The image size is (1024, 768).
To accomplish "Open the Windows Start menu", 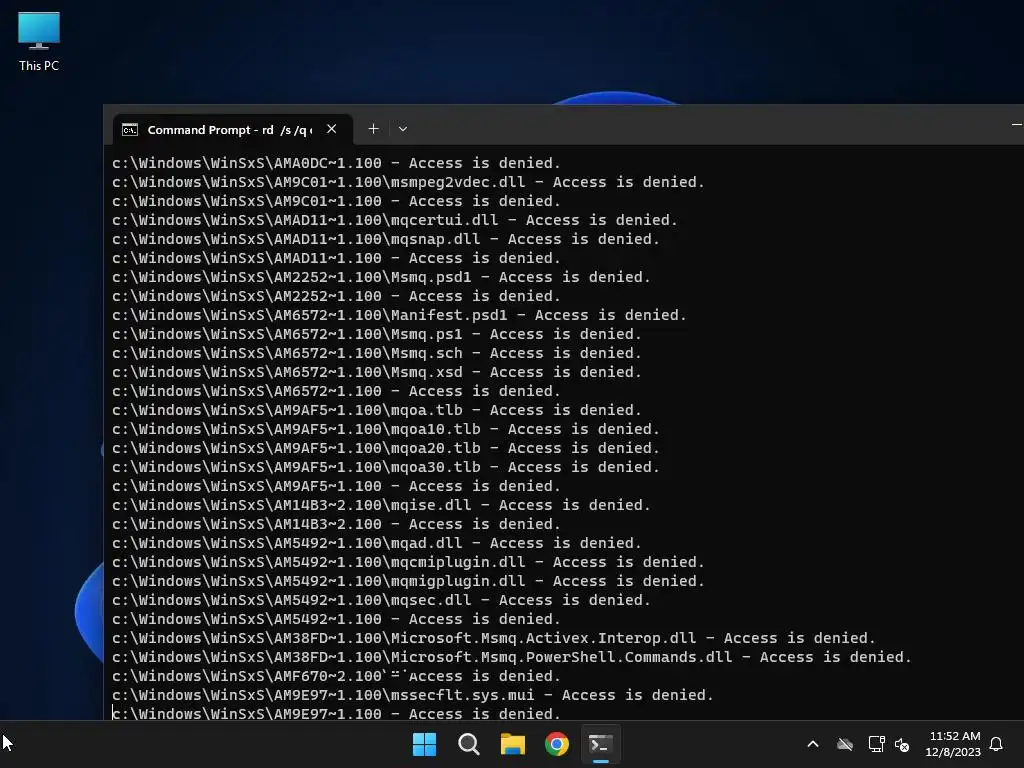I will click(424, 744).
